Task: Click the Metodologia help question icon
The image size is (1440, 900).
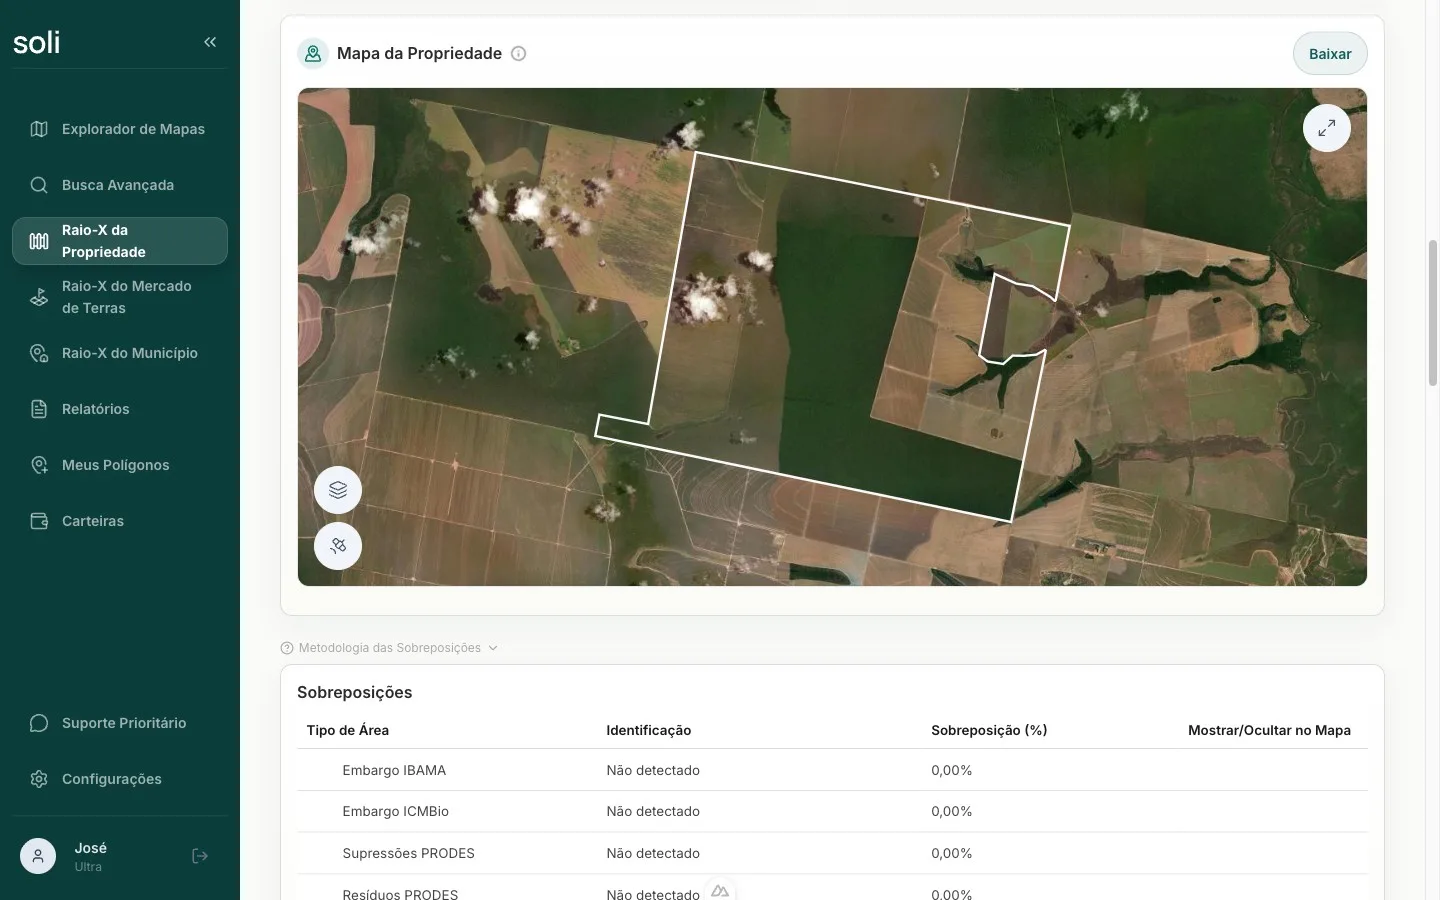Action: [x=287, y=648]
